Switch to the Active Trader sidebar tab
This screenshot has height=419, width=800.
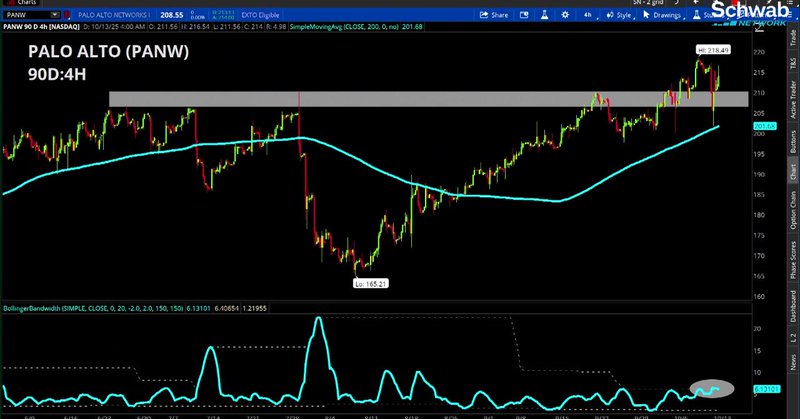click(793, 100)
